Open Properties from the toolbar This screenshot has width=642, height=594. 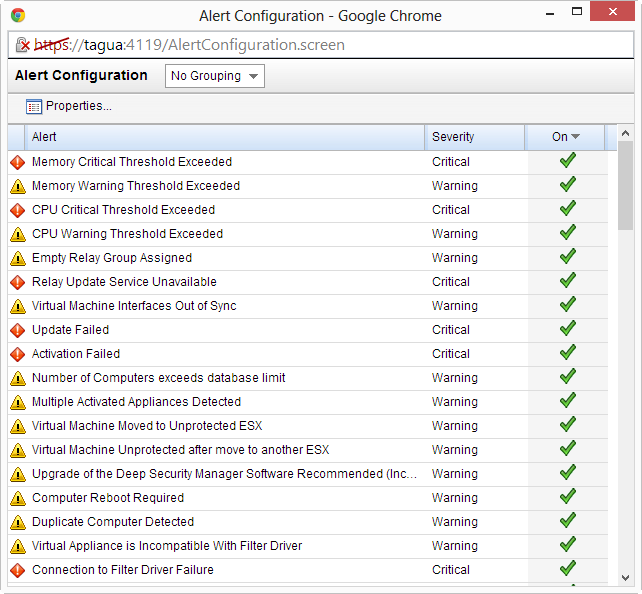click(69, 106)
